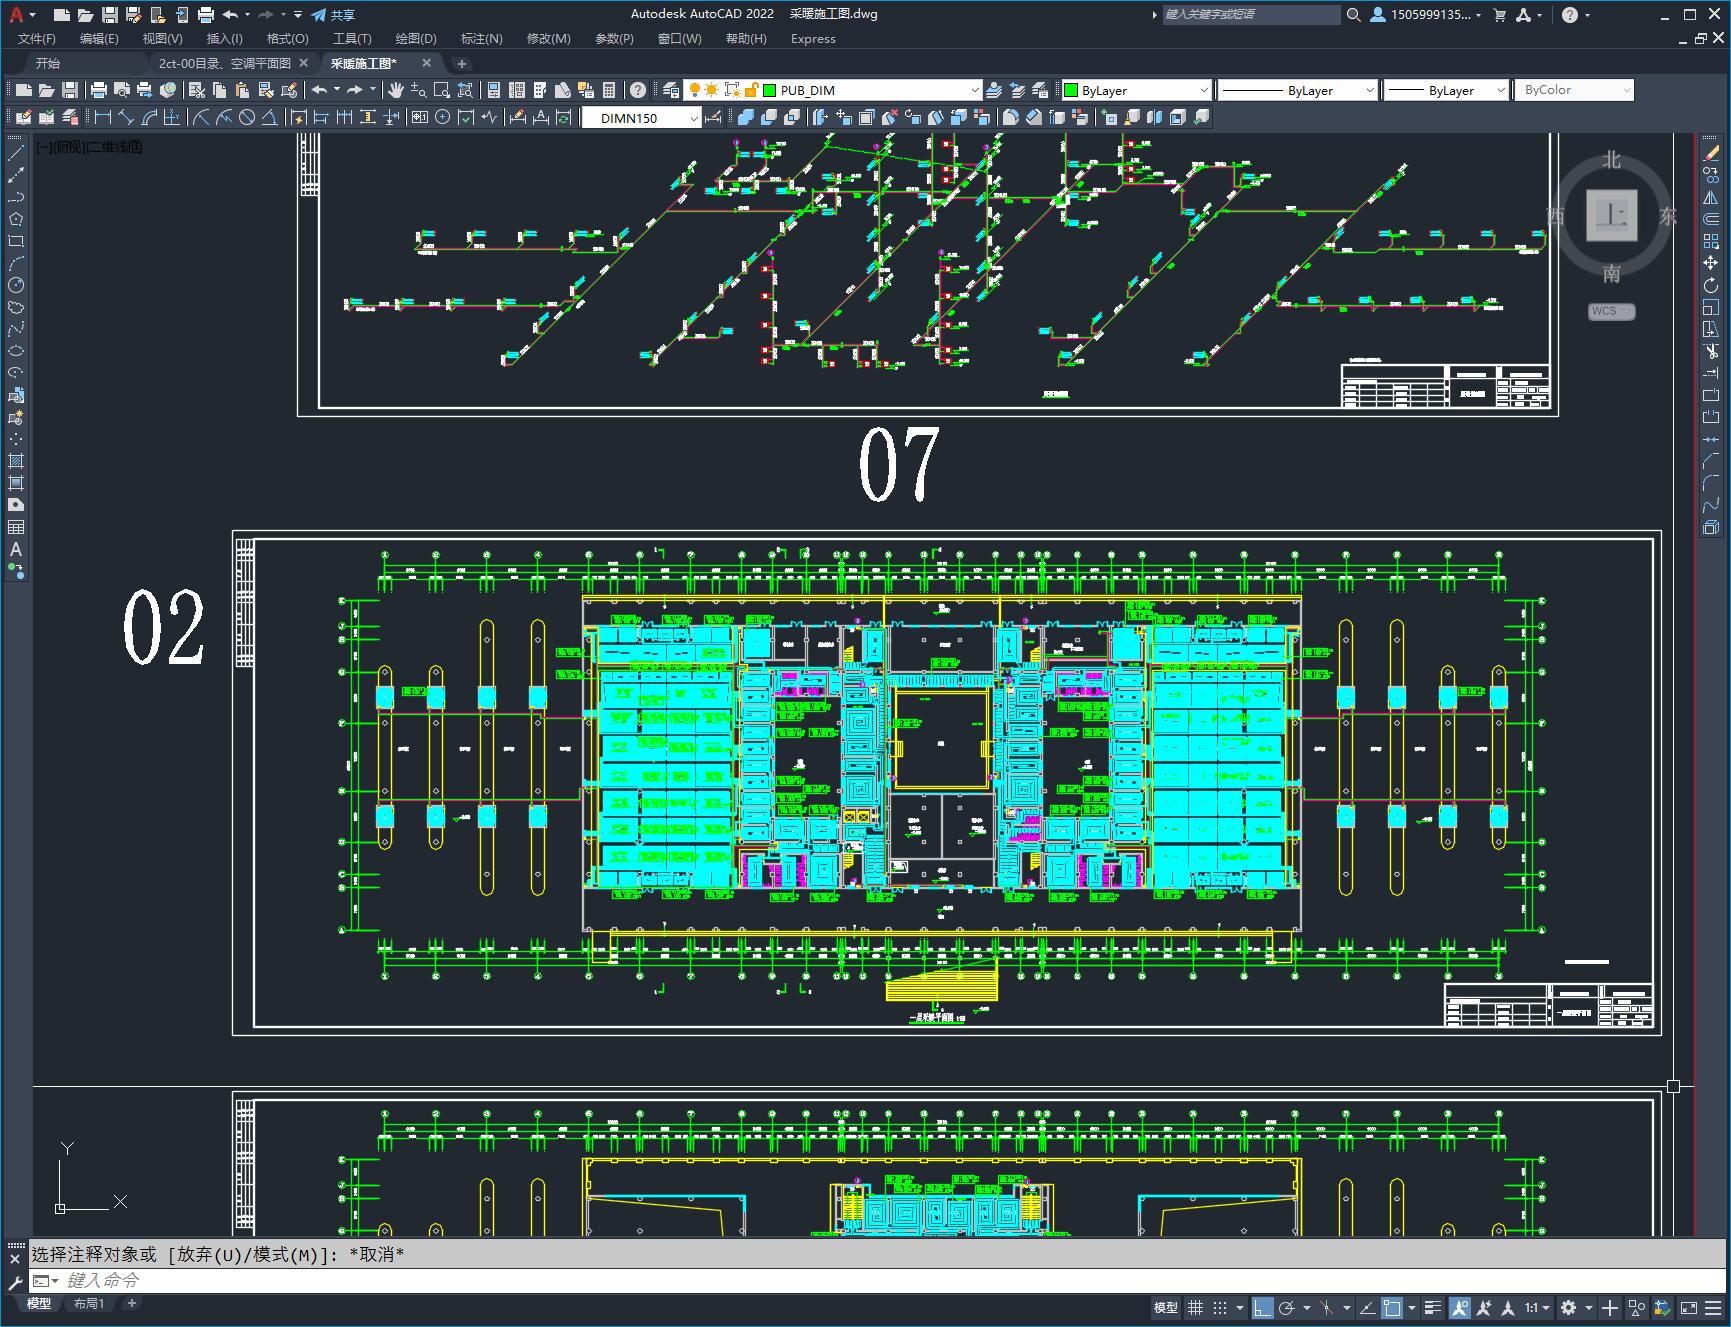The width and height of the screenshot is (1731, 1327).
Task: Open the 文件(F) menu
Action: [37, 39]
